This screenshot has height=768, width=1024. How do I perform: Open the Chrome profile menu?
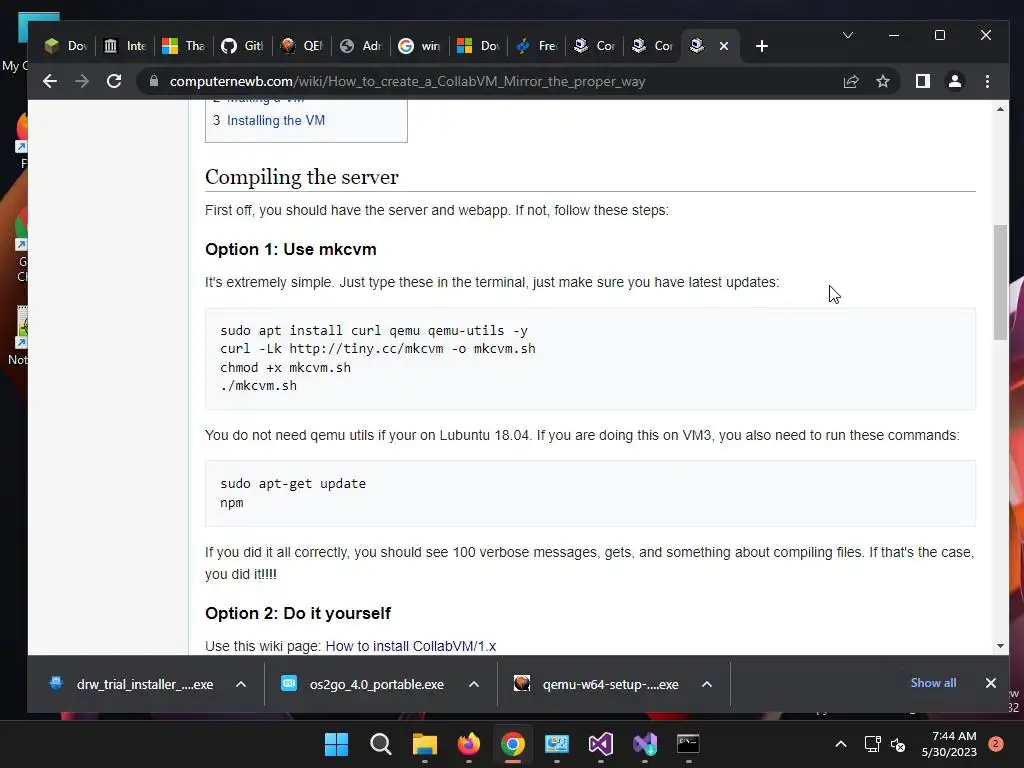point(955,81)
